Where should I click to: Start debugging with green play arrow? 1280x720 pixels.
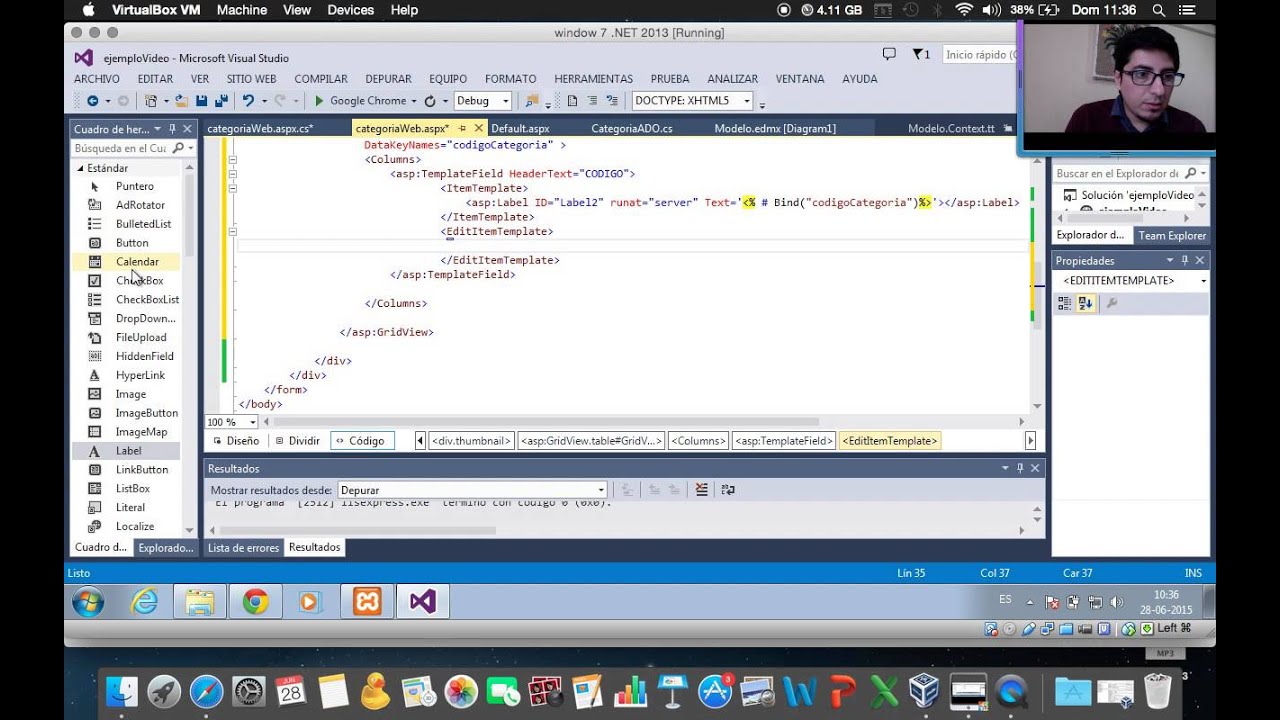pos(319,101)
